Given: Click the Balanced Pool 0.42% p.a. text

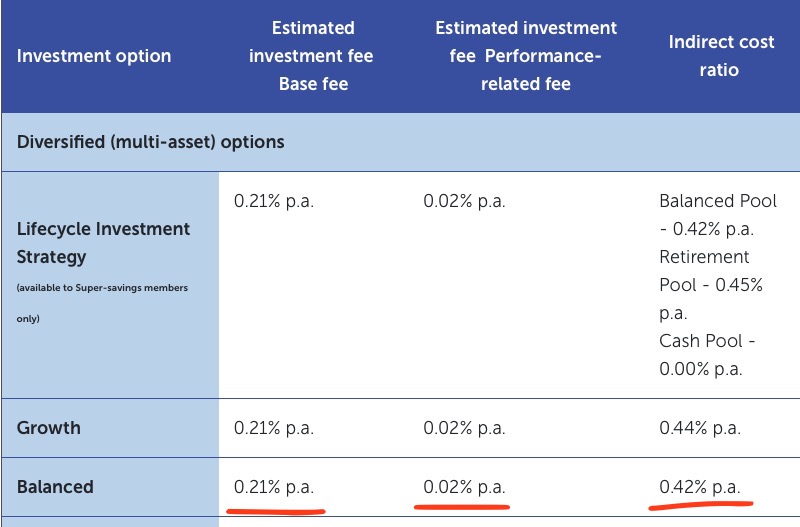Looking at the screenshot, I should [x=717, y=215].
